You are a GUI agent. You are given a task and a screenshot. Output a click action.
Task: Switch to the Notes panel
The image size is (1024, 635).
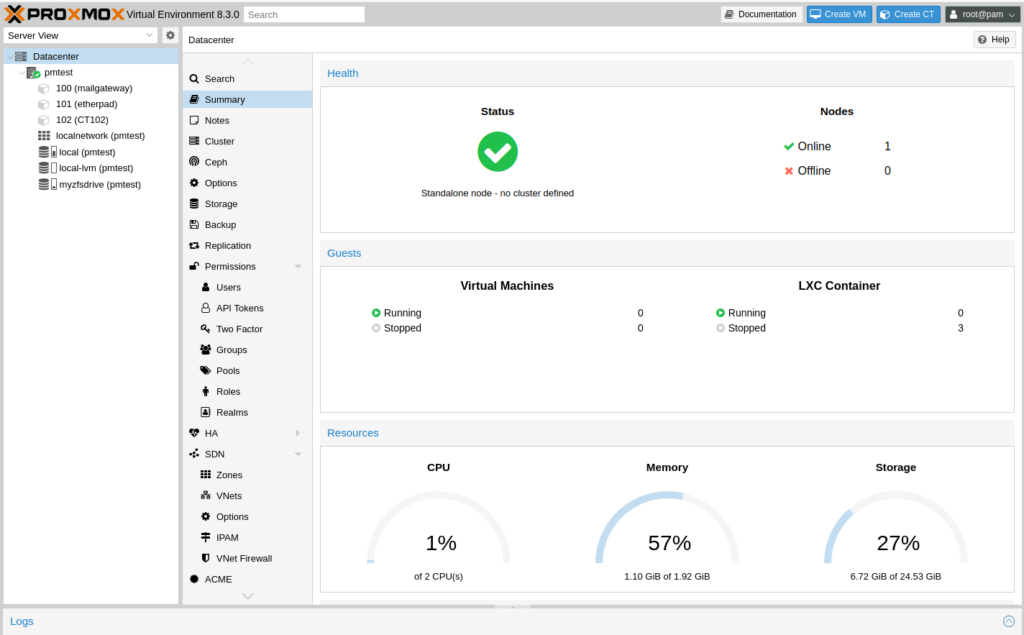point(216,120)
